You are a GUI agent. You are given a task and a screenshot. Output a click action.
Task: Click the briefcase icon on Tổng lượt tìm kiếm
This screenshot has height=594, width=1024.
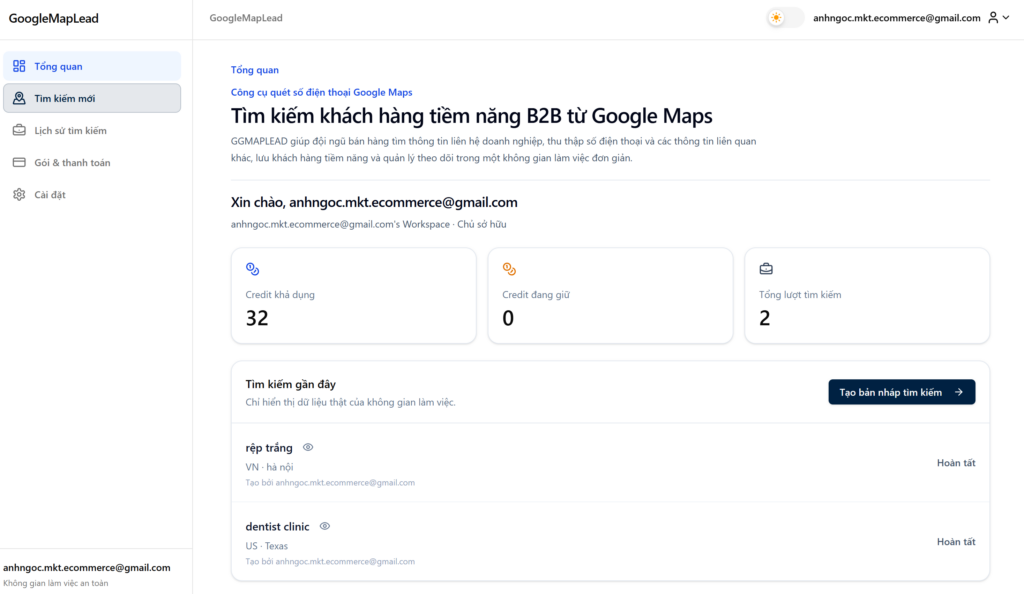[766, 269]
